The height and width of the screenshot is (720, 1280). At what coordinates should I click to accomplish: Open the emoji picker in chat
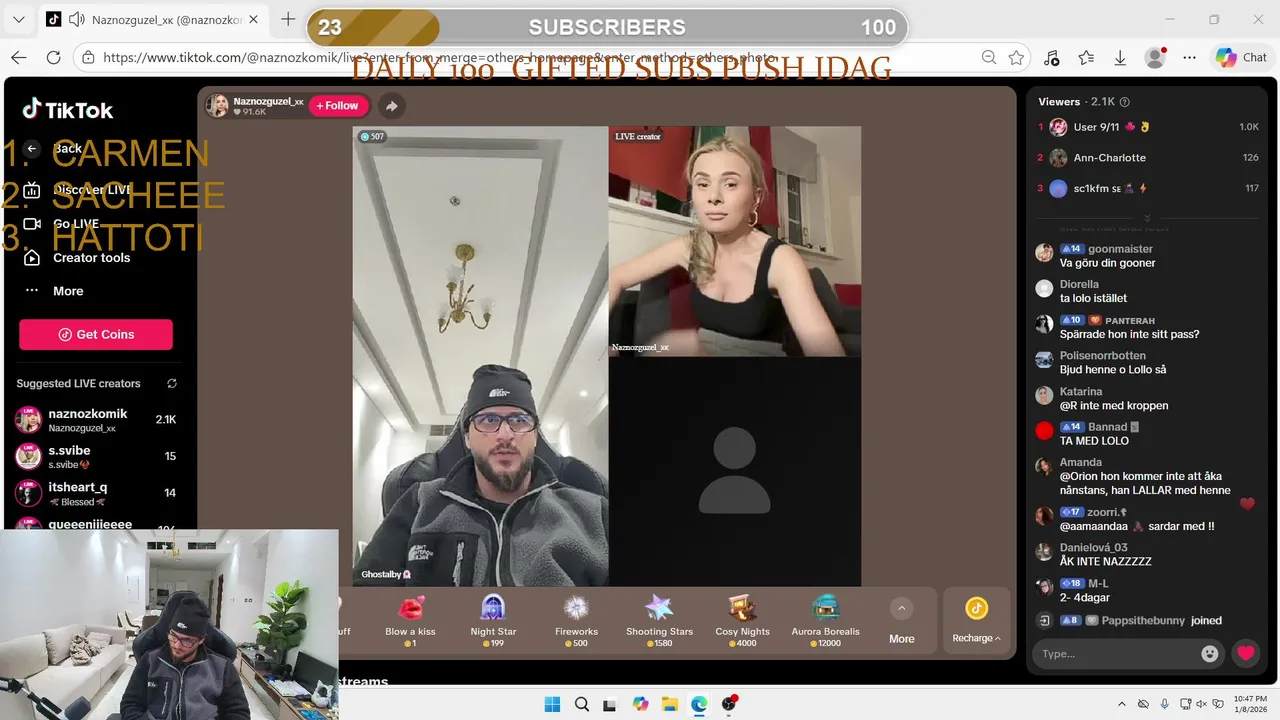(x=1210, y=653)
